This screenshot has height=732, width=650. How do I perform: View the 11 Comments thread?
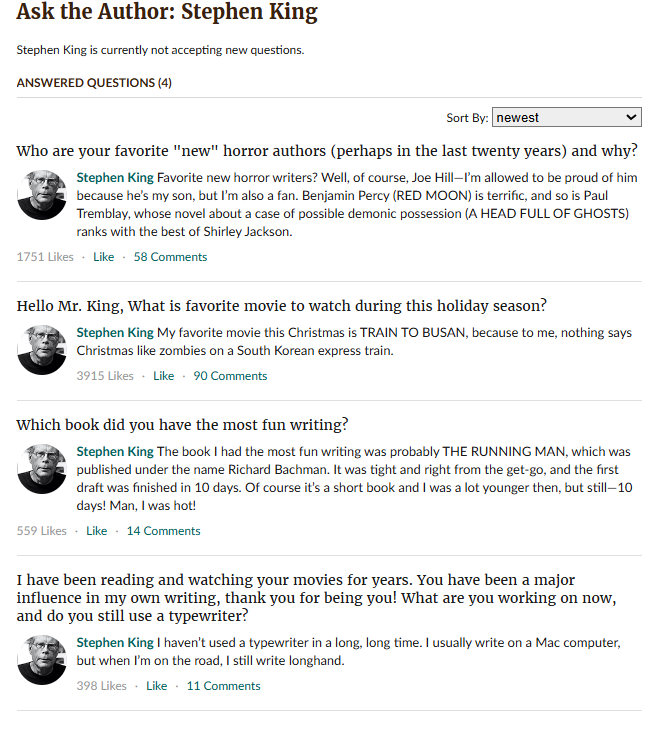224,686
